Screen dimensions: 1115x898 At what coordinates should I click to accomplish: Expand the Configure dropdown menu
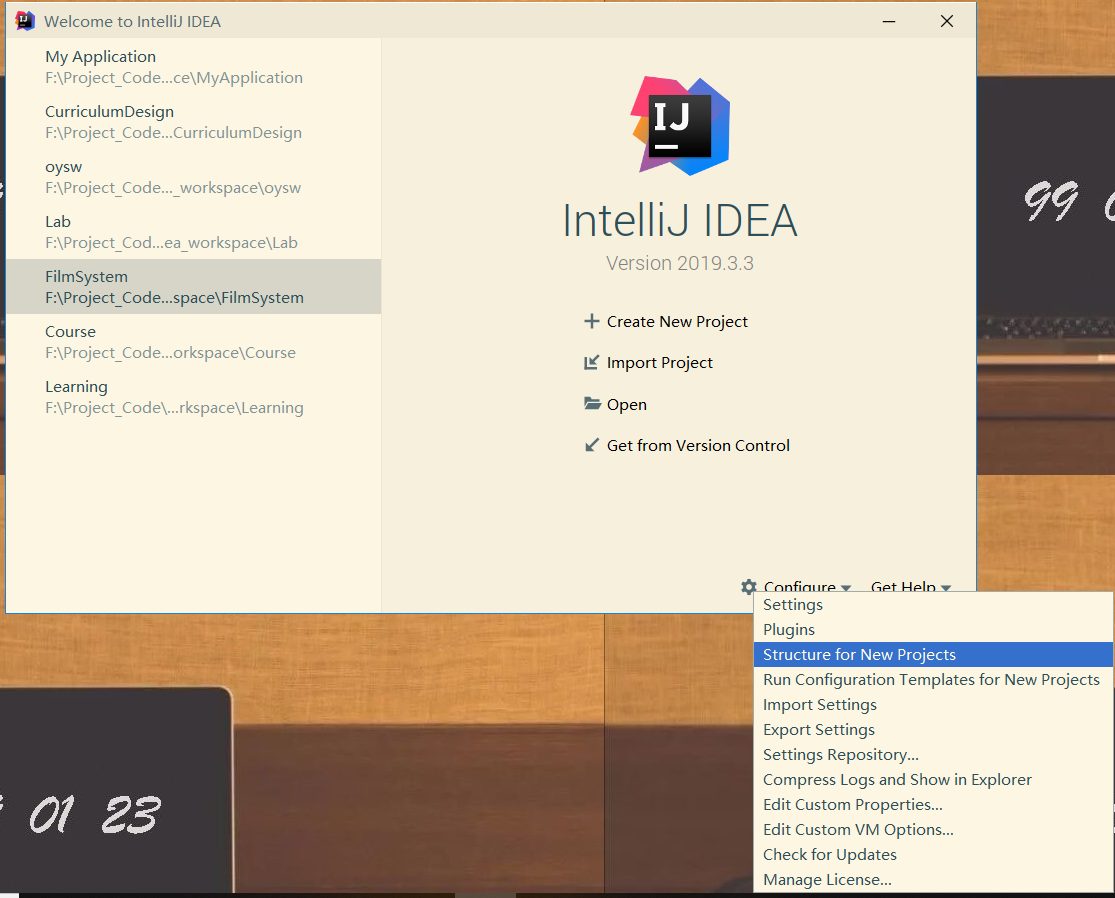click(806, 587)
